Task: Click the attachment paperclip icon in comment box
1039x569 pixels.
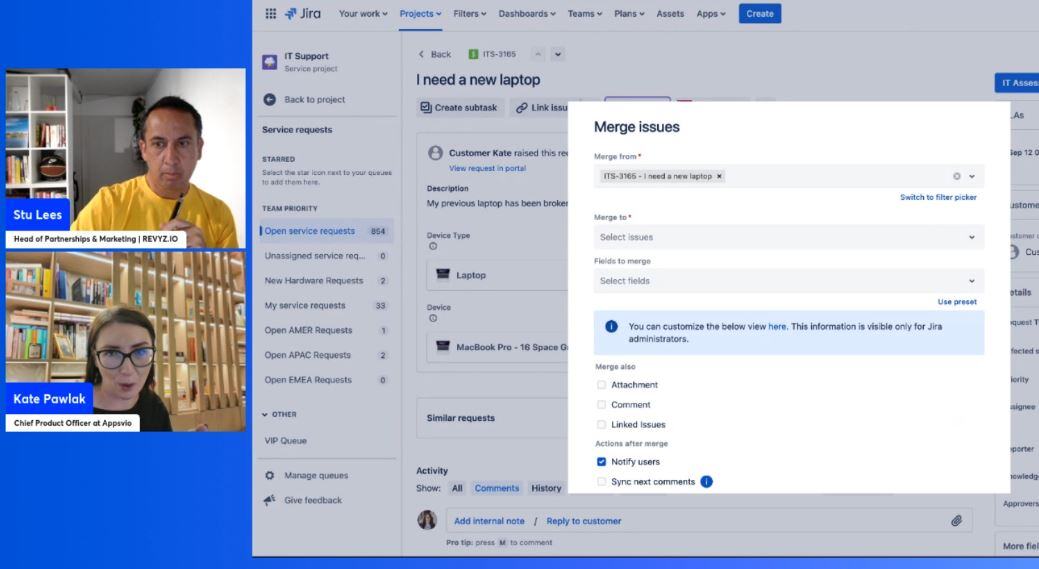Action: (x=956, y=521)
